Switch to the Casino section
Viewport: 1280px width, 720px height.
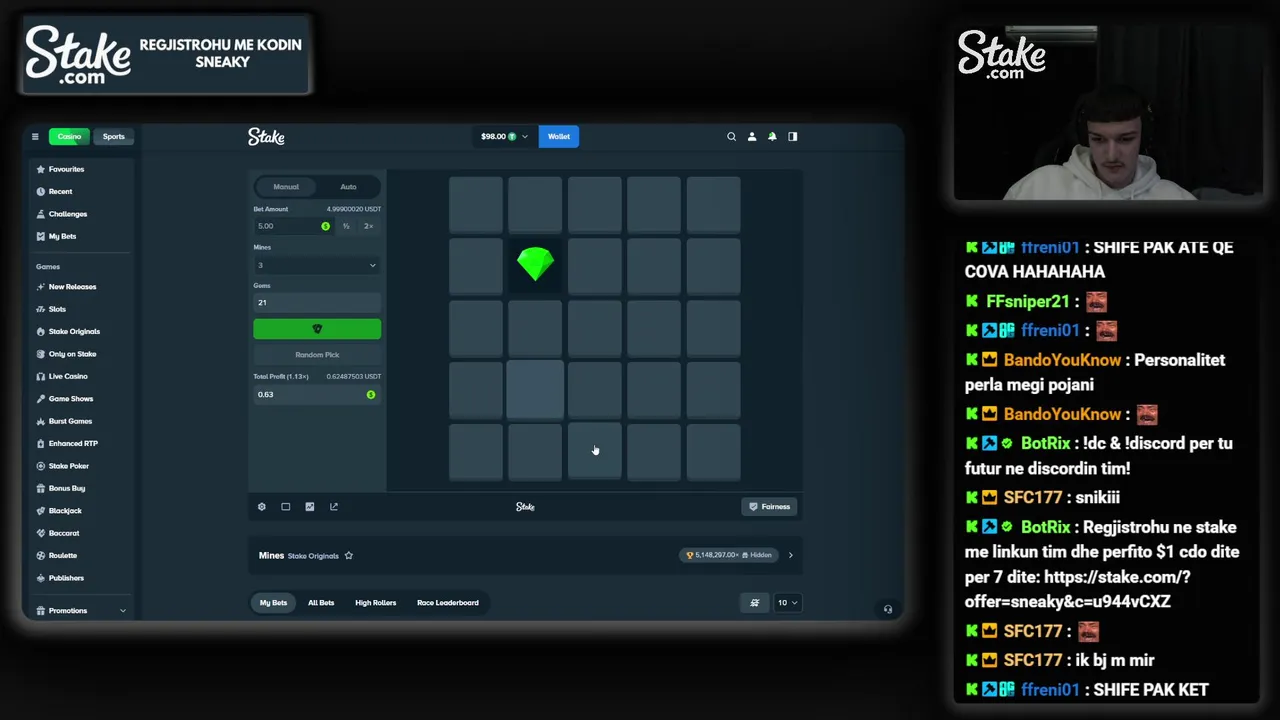click(x=69, y=137)
